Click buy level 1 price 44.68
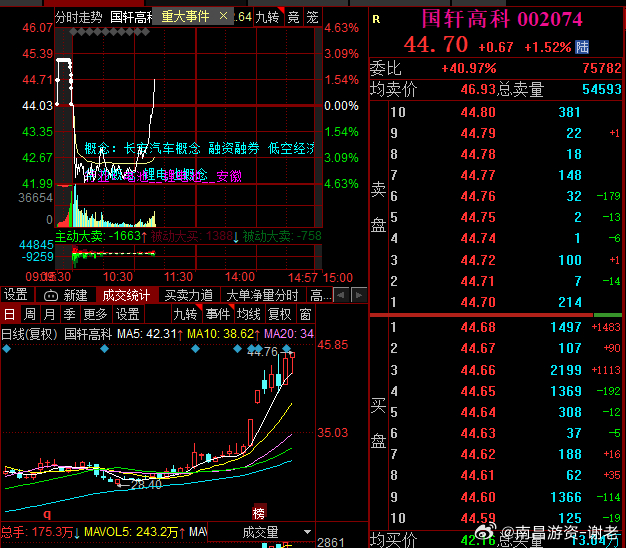Viewport: 626px width, 548px height. tap(478, 327)
